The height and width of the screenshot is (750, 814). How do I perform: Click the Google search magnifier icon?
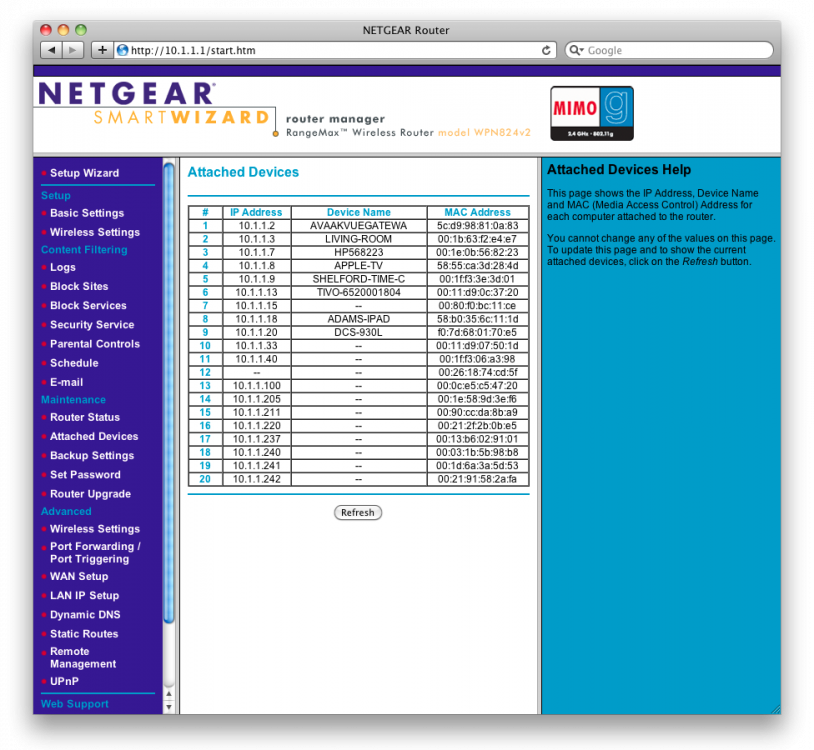pos(575,50)
